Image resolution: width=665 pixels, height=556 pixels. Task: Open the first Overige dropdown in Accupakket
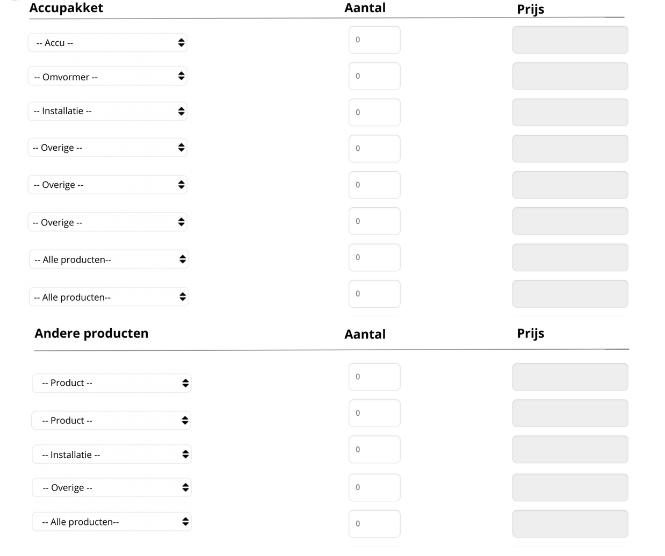point(108,148)
